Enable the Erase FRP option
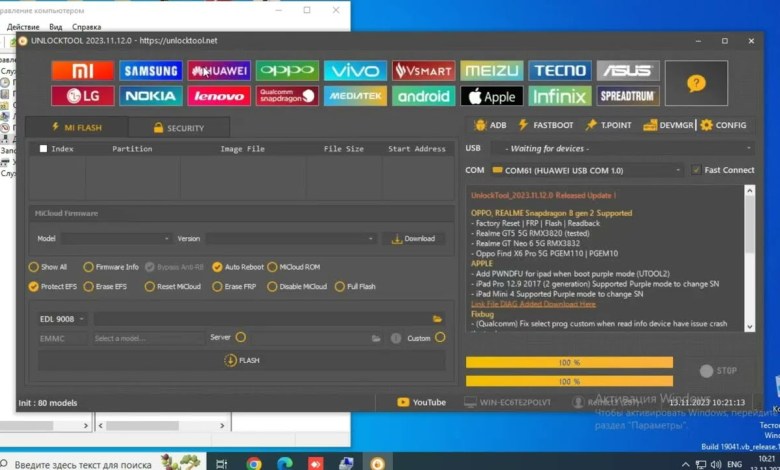Screen dimensions: 780x470 (x=217, y=286)
